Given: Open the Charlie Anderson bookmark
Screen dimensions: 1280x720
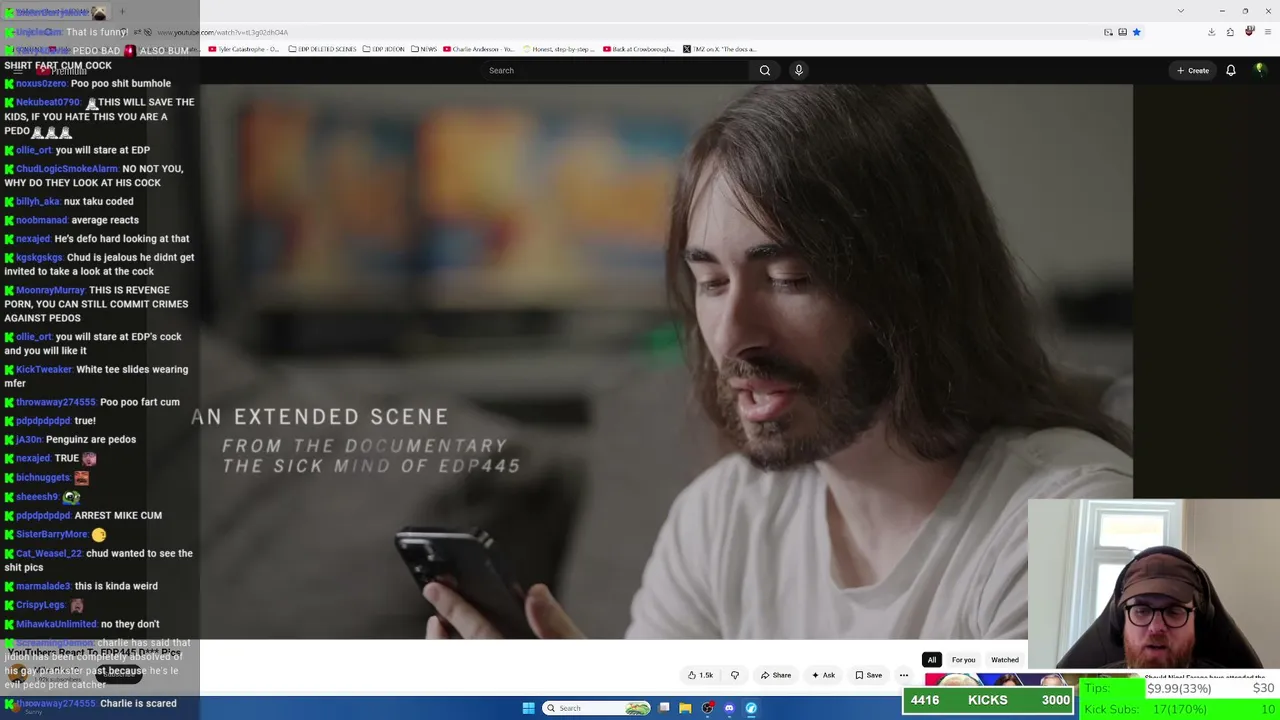Looking at the screenshot, I should [479, 49].
